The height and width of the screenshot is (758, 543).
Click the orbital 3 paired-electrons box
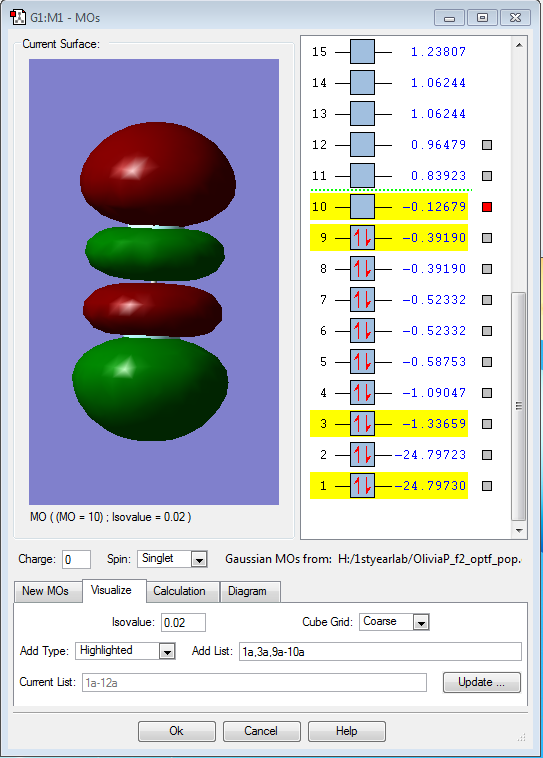click(362, 424)
